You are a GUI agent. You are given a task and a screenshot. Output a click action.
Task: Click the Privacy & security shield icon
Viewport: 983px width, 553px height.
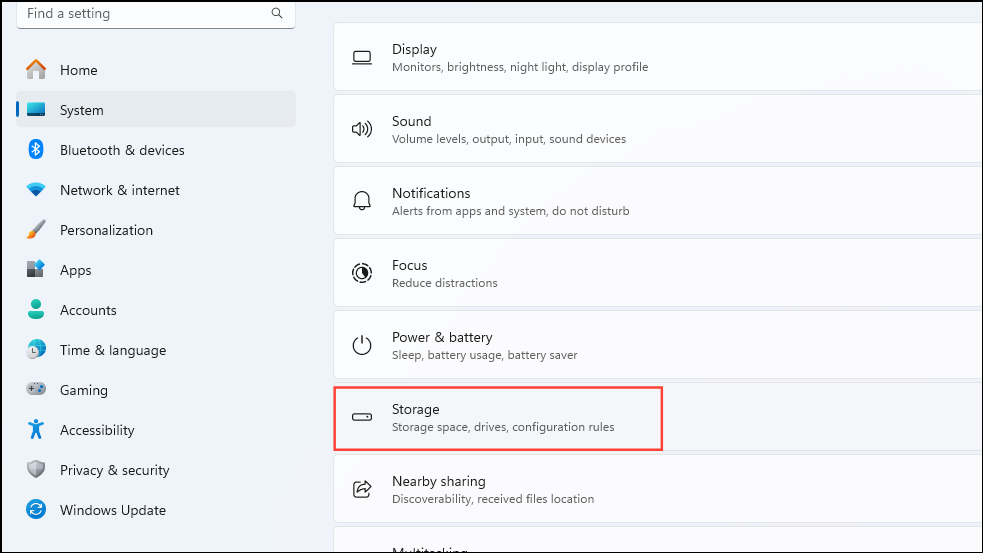click(36, 470)
